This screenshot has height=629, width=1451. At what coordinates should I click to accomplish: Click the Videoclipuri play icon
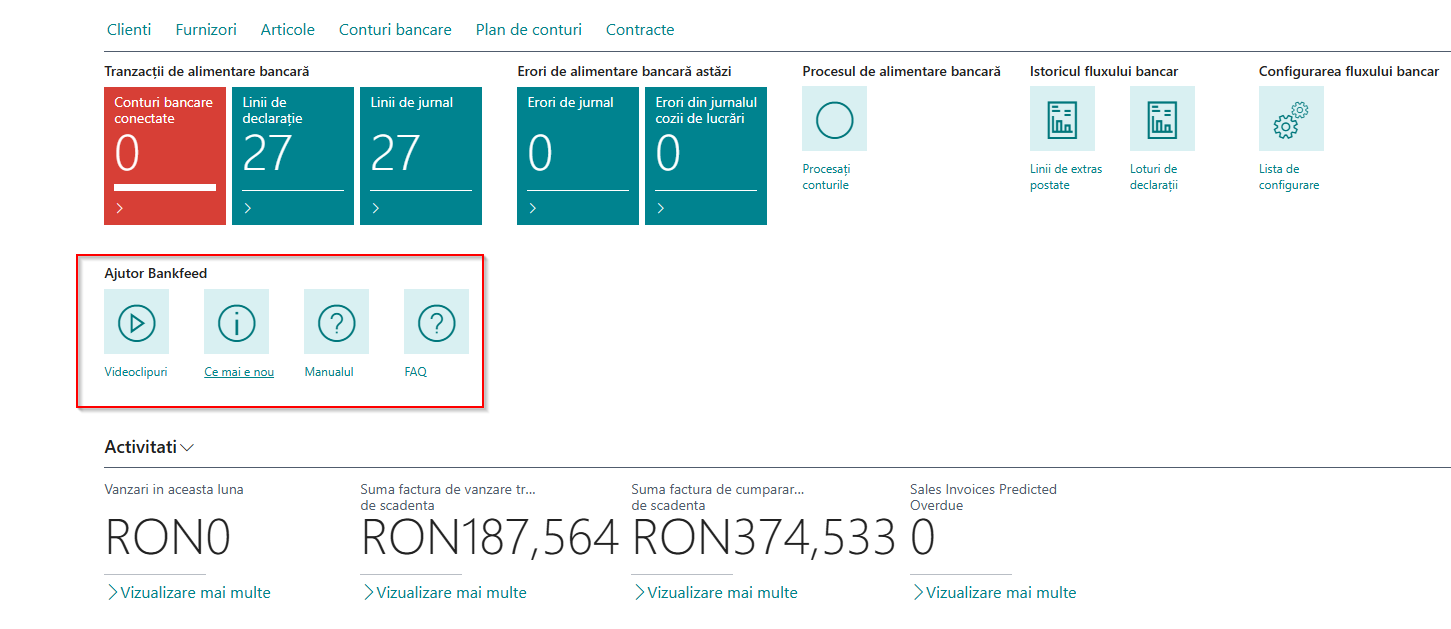[136, 322]
